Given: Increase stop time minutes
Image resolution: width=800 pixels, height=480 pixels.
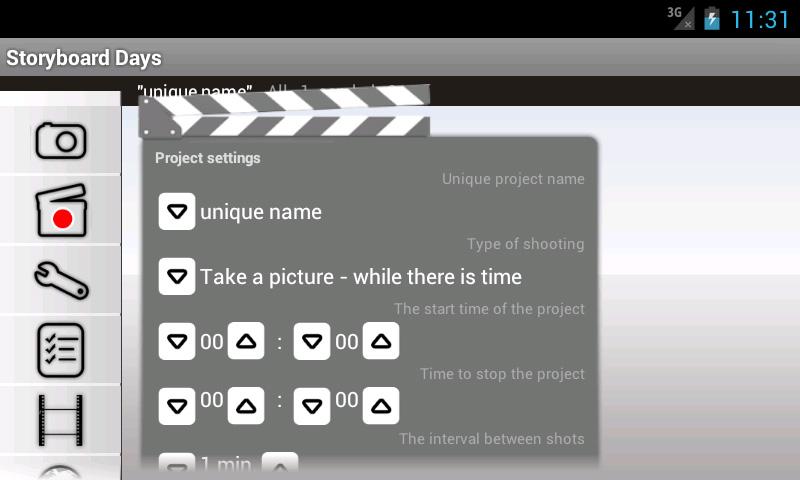Looking at the screenshot, I should point(381,406).
